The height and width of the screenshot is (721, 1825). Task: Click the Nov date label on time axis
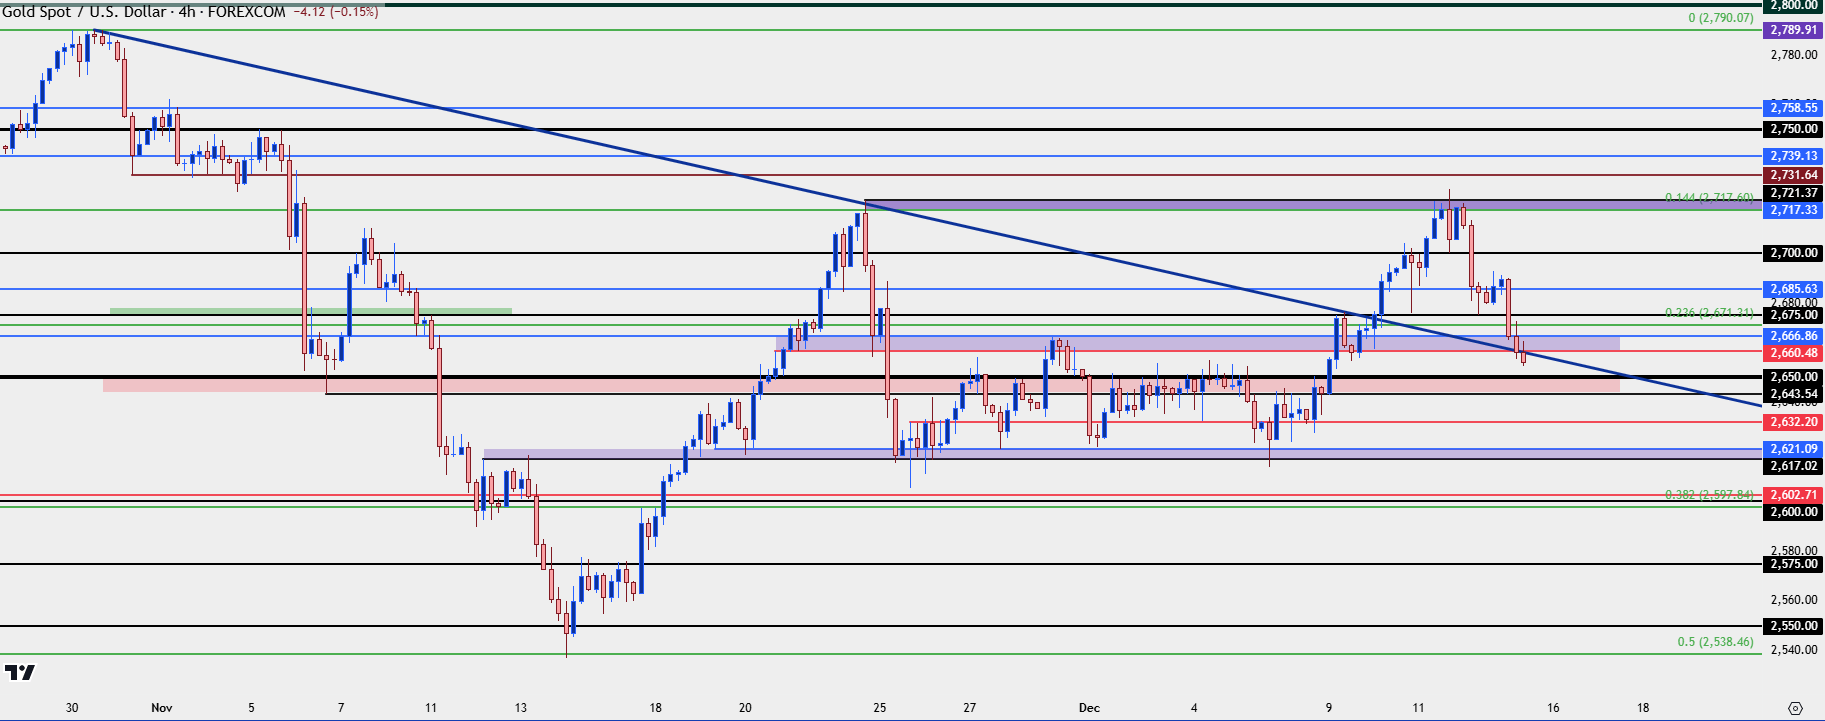coord(162,708)
